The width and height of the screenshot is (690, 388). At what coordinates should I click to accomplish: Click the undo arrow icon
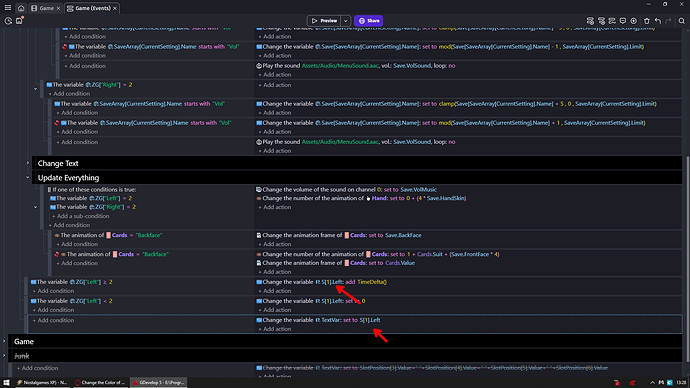(x=657, y=21)
